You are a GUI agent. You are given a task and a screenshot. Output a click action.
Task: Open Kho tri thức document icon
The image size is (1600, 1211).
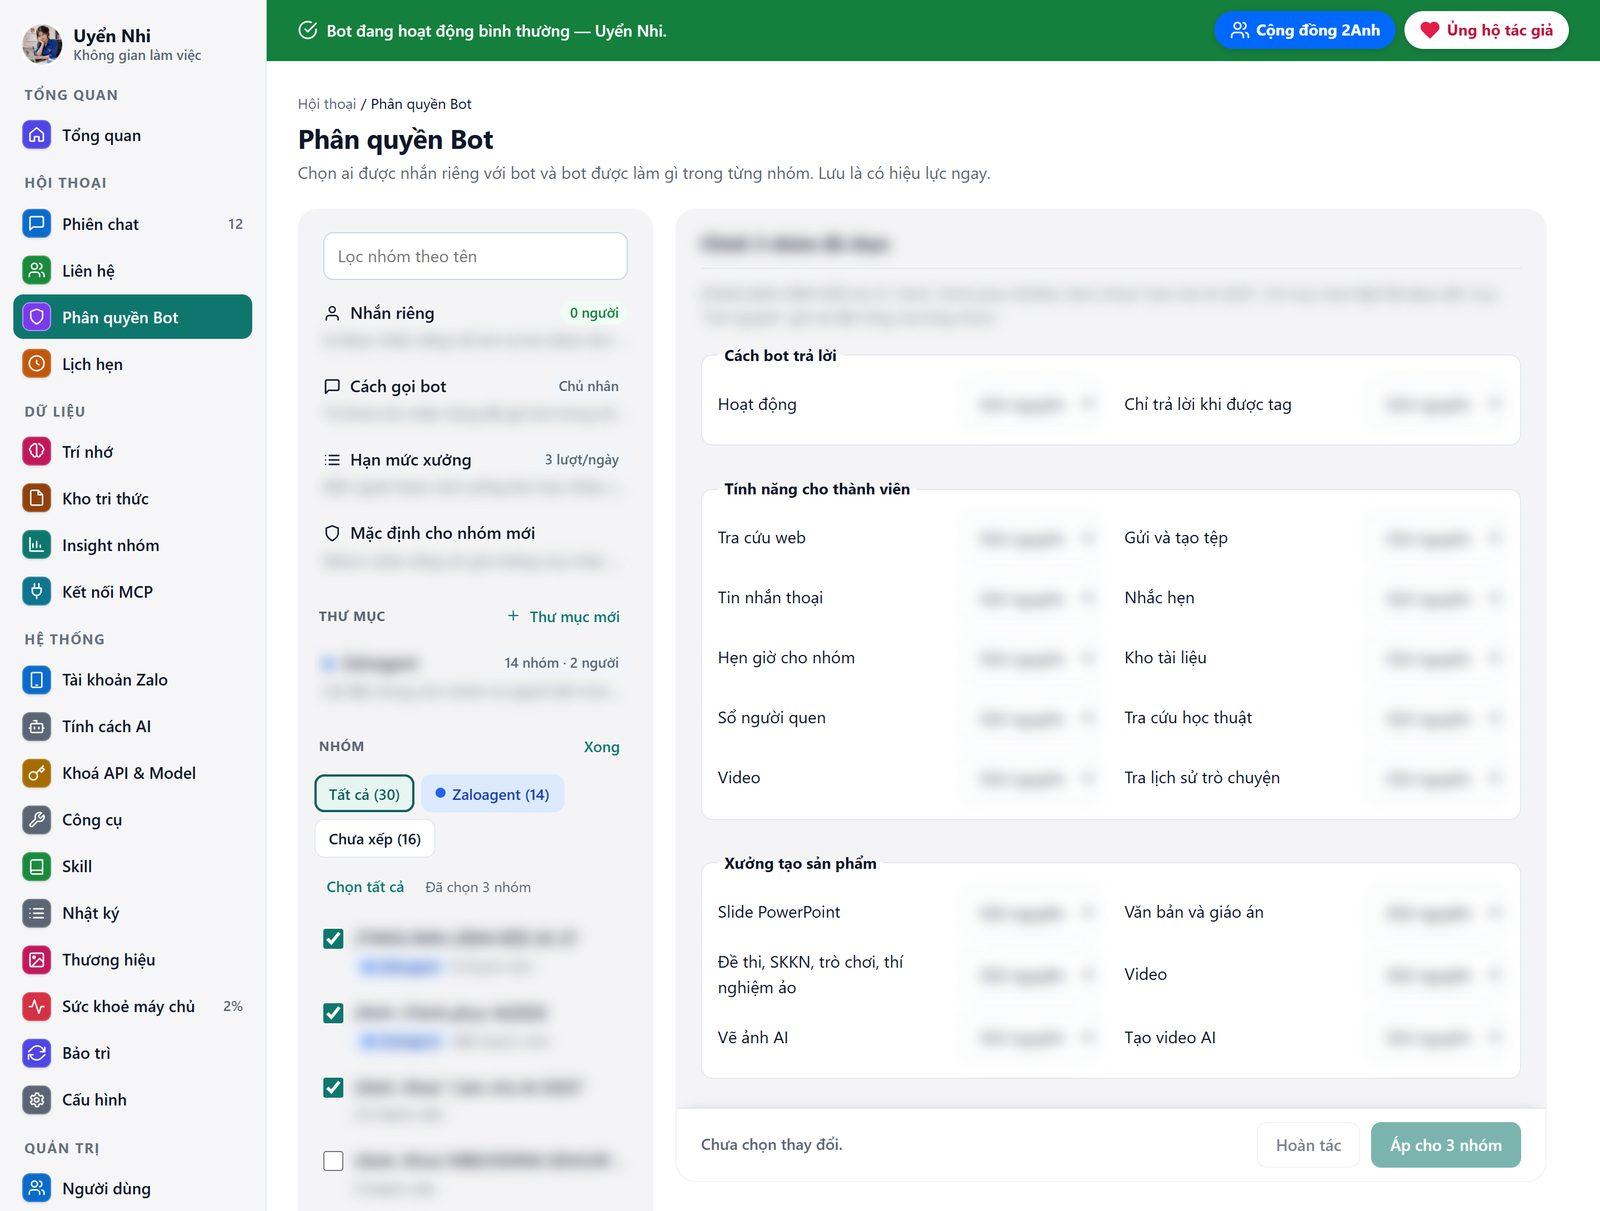click(37, 498)
